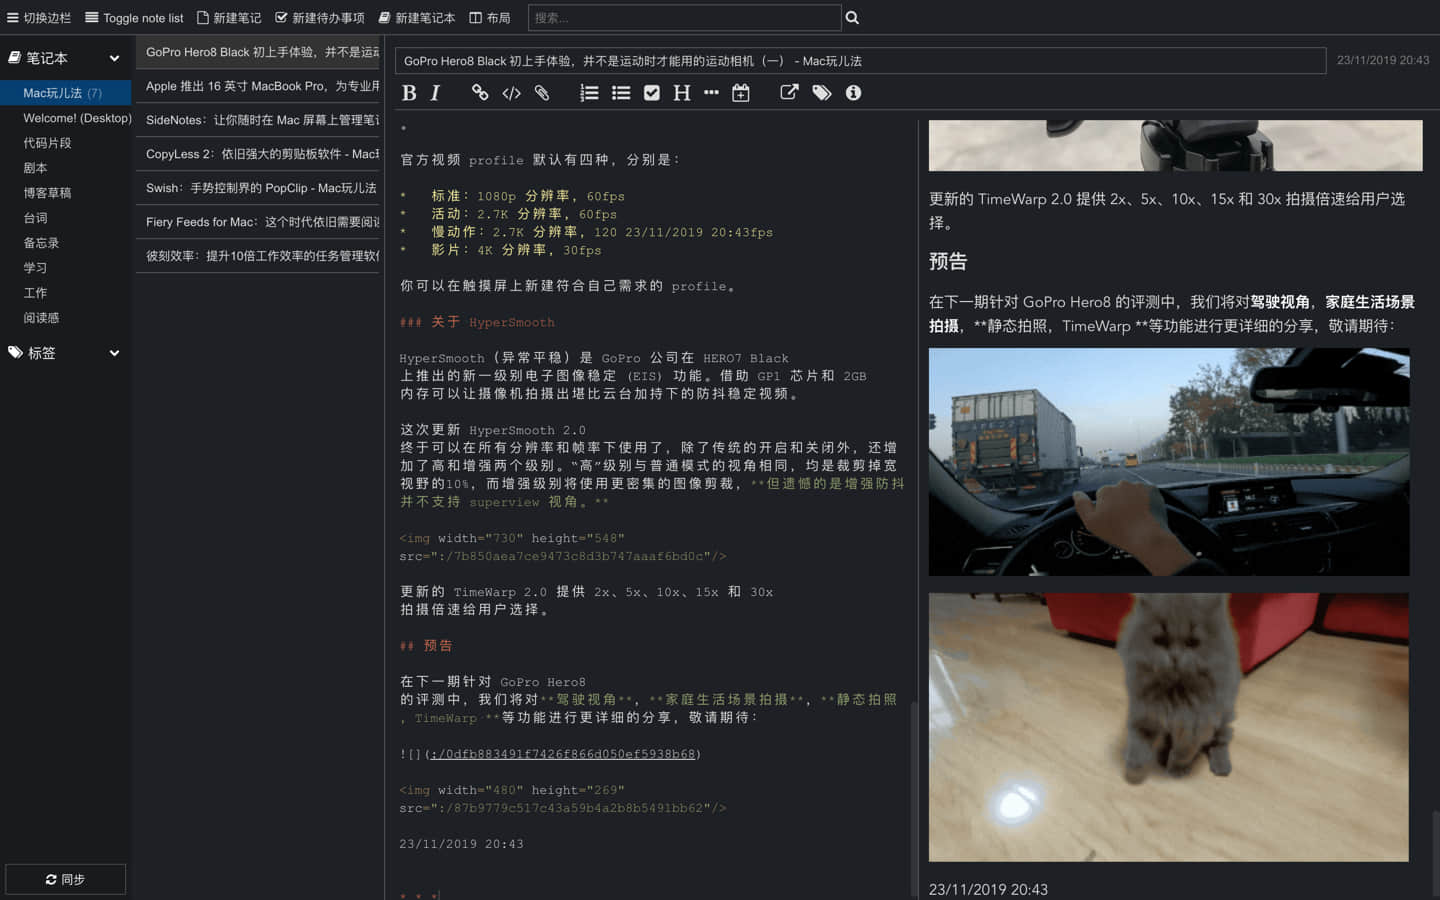Click Toggle note list button
Viewport: 1440px width, 900px height.
(x=134, y=18)
